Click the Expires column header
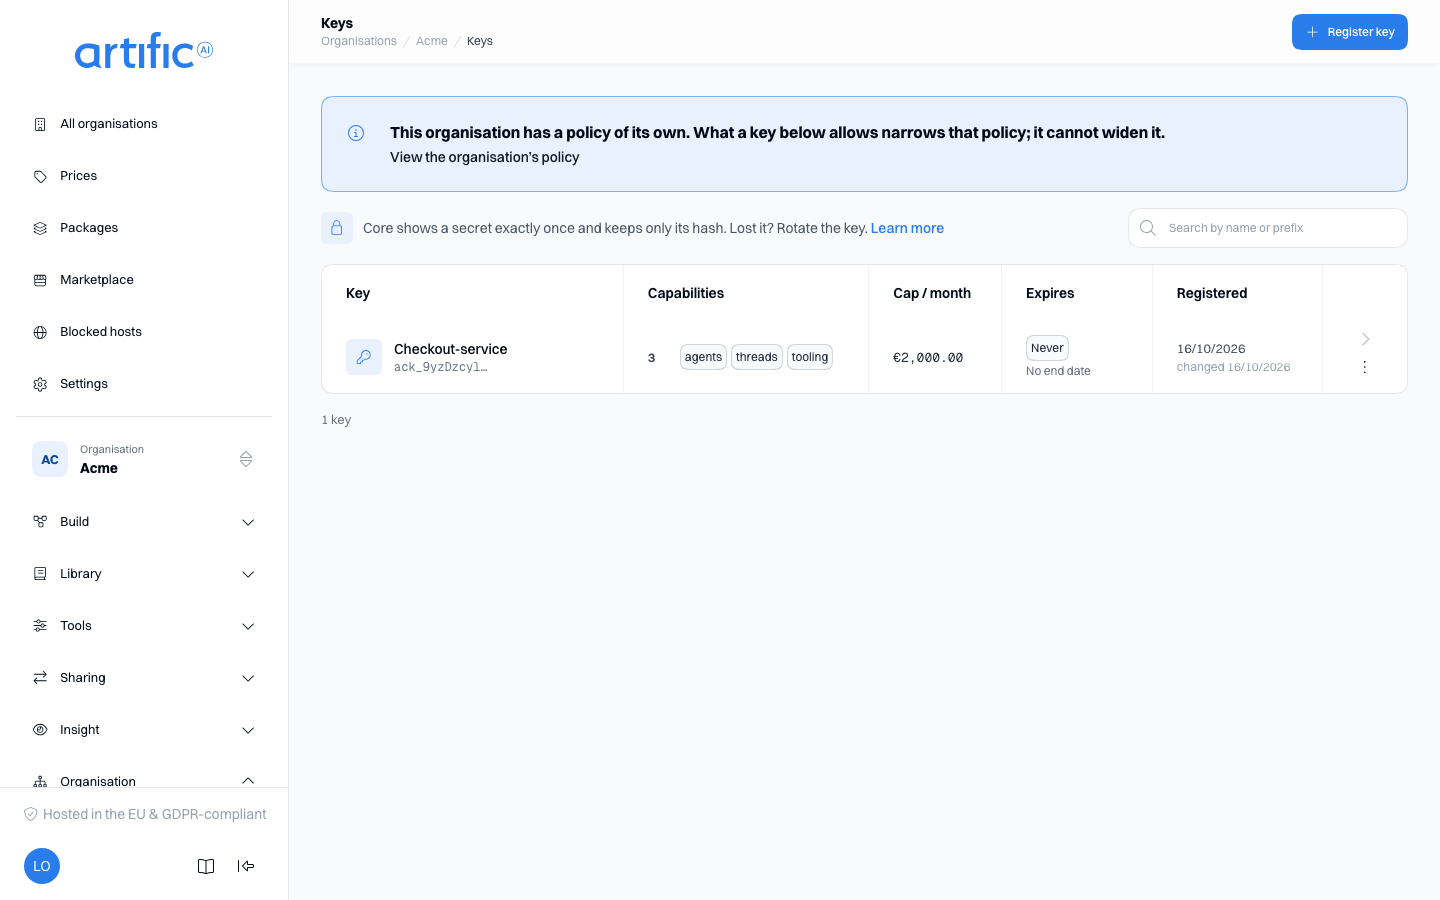1440x900 pixels. tap(1050, 293)
